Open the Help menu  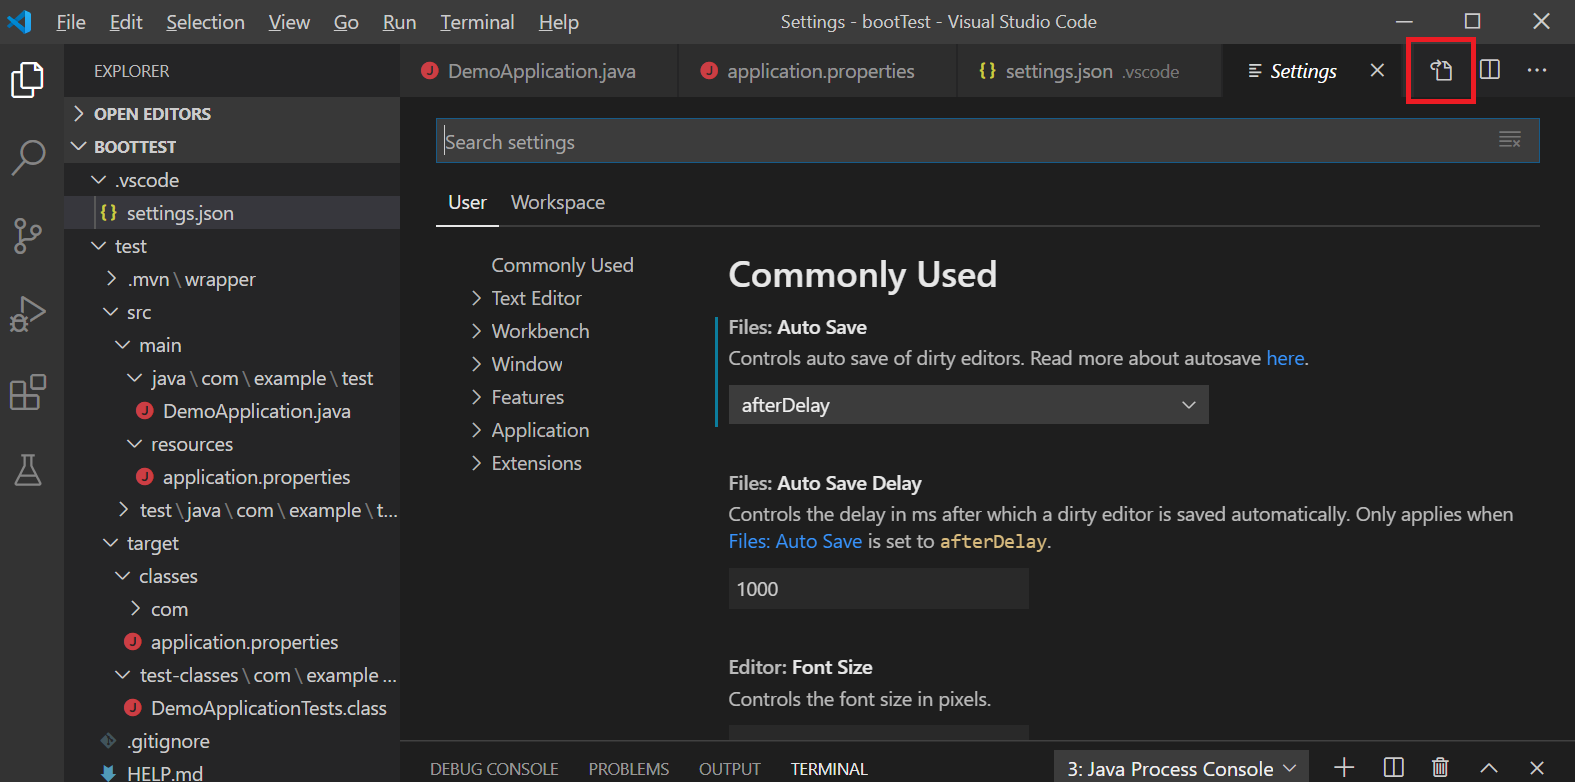pyautogui.click(x=558, y=22)
